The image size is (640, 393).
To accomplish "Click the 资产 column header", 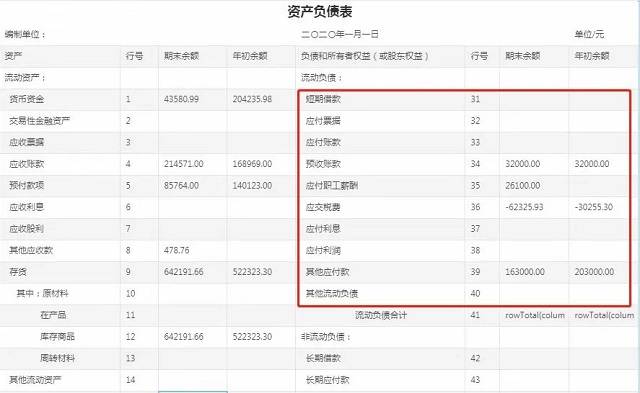I will pyautogui.click(x=13, y=56).
